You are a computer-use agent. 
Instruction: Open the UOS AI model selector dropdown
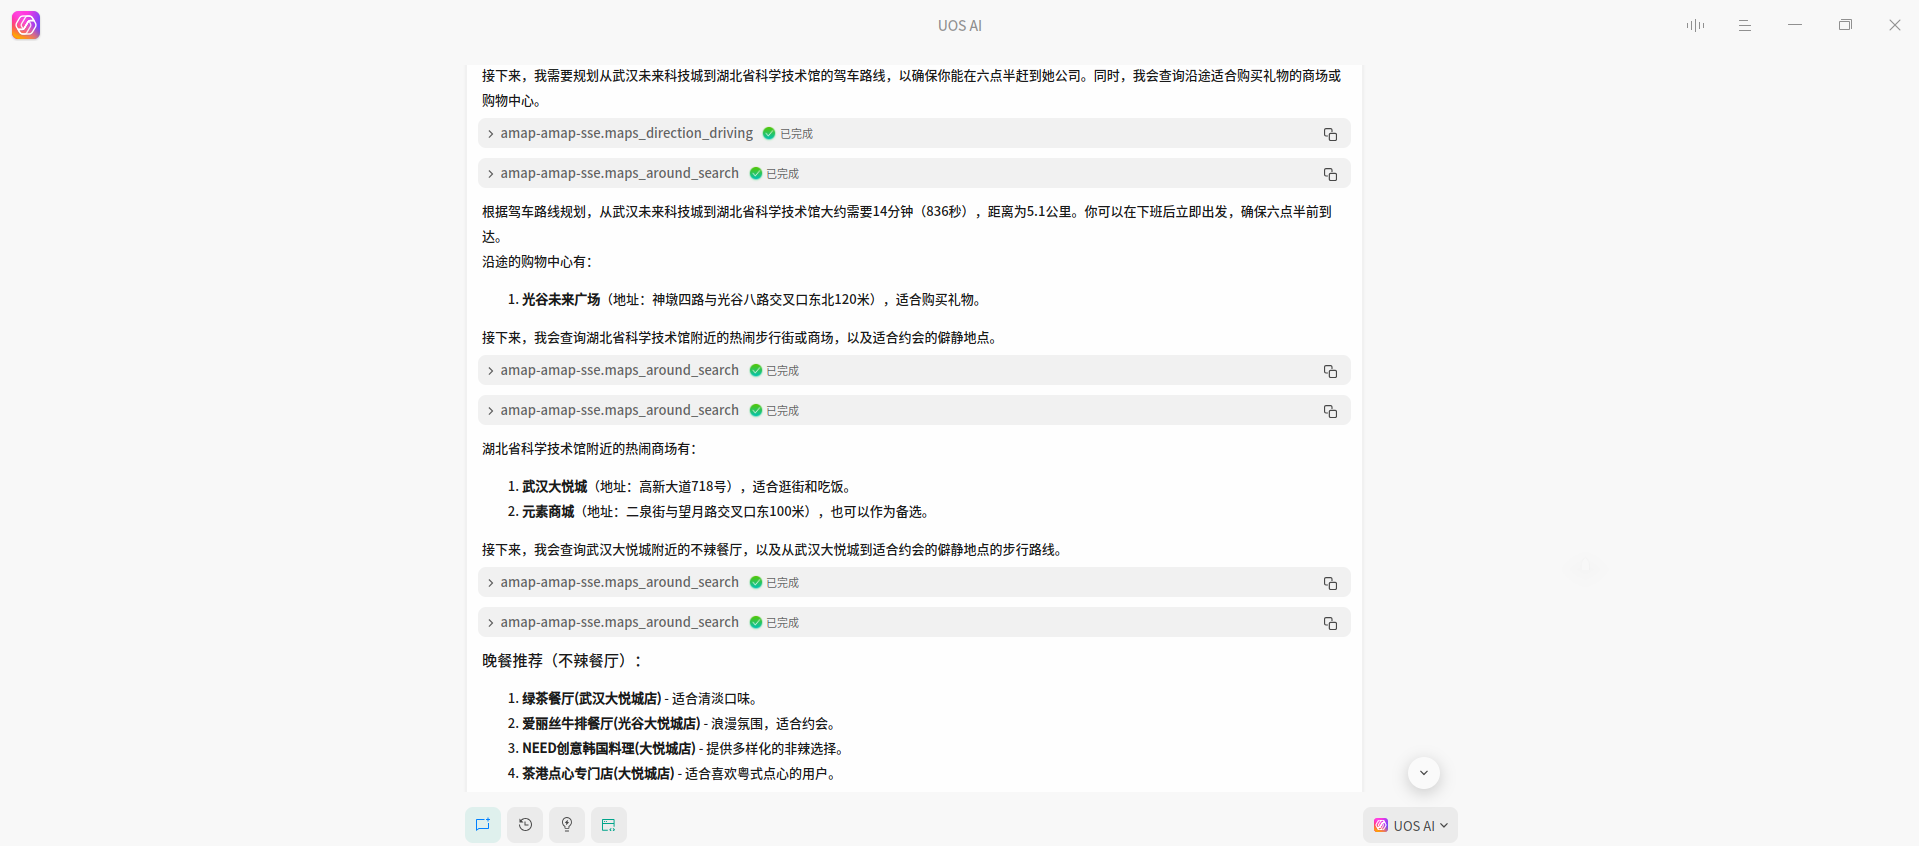coord(1410,825)
